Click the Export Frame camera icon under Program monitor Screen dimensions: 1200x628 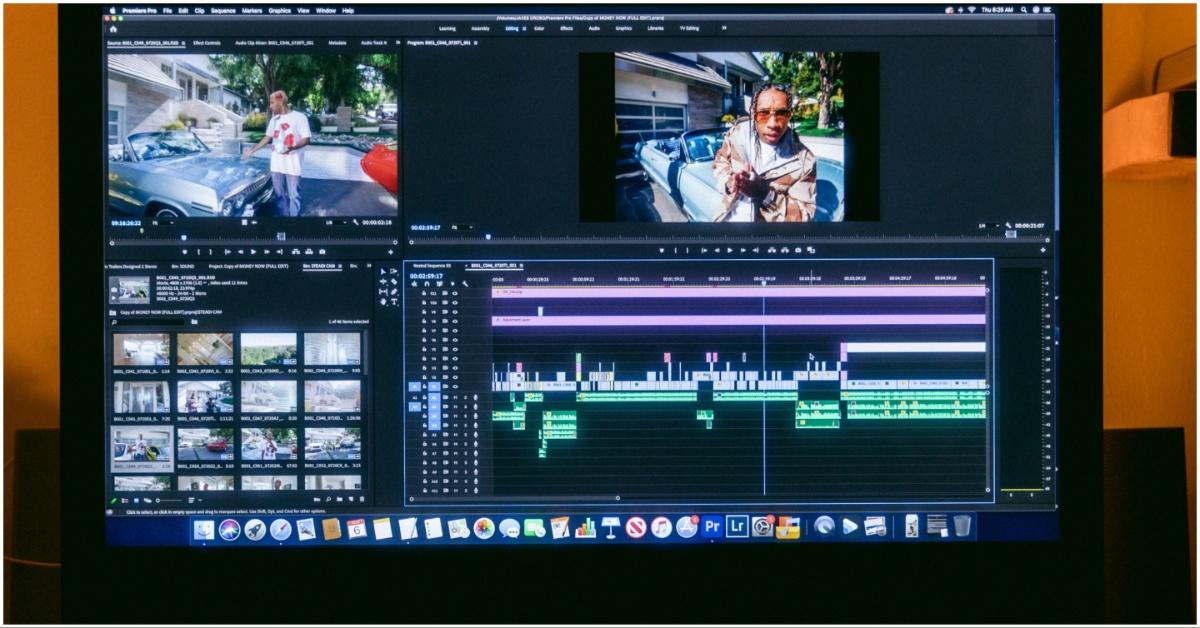(x=798, y=250)
